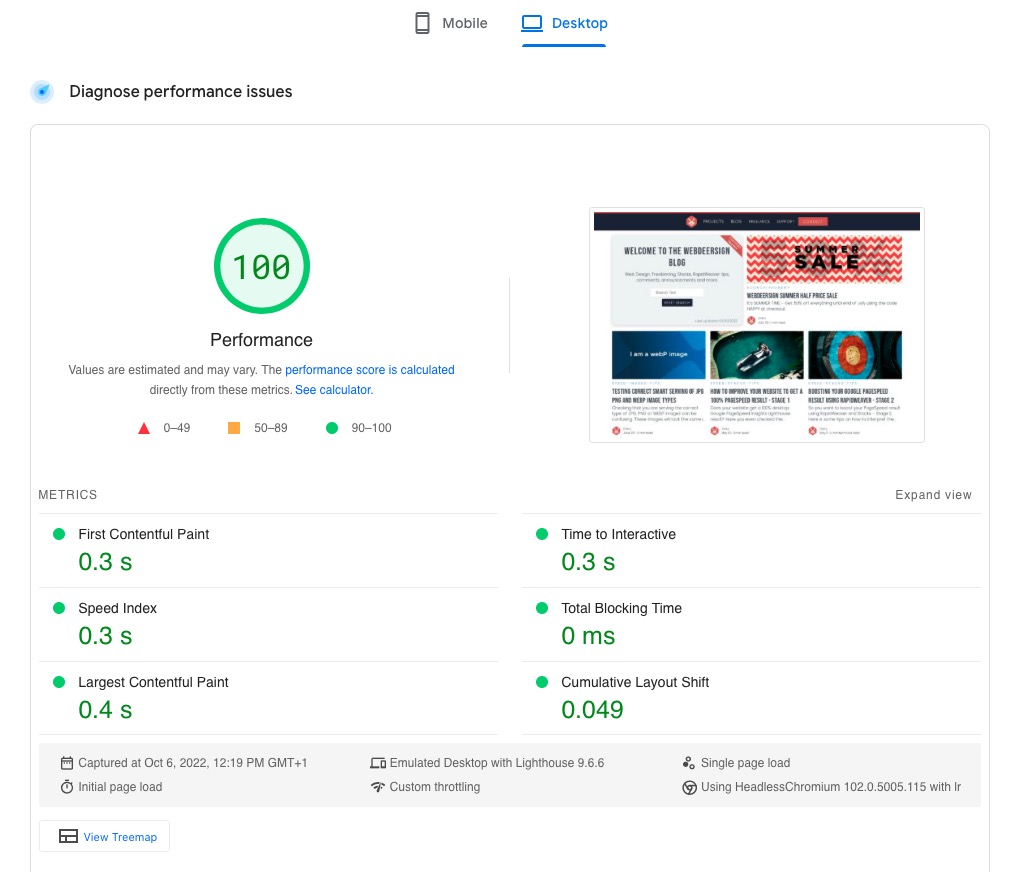Click the orange square 50–89 legend icon
Image resolution: width=1019 pixels, height=872 pixels.
pos(234,428)
